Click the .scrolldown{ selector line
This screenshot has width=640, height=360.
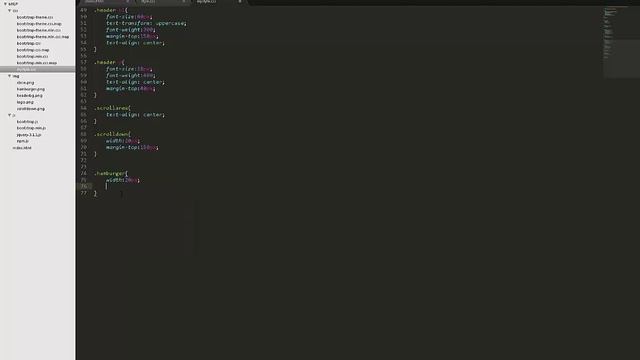tap(112, 134)
